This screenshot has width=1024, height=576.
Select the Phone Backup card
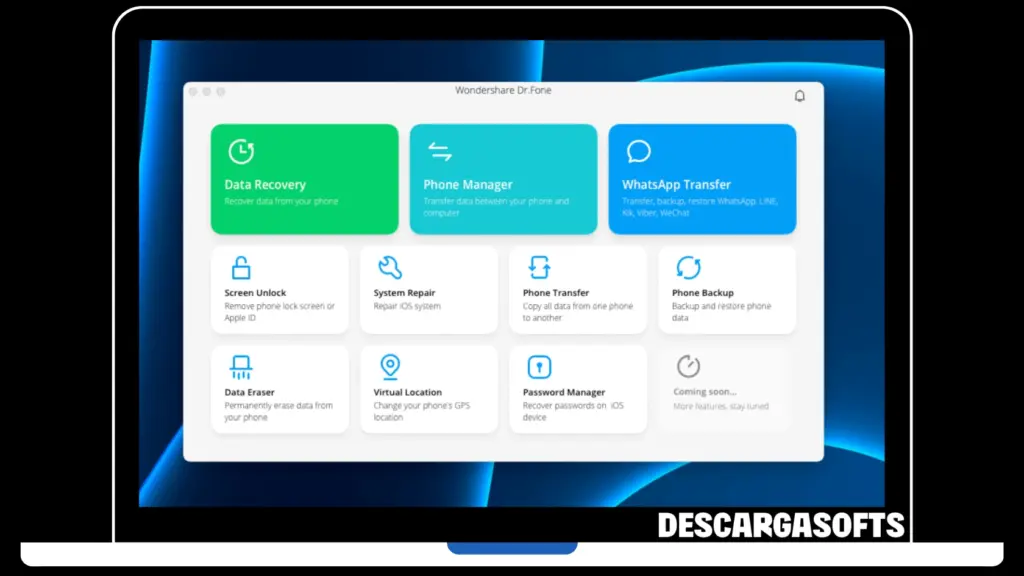pyautogui.click(x=727, y=290)
